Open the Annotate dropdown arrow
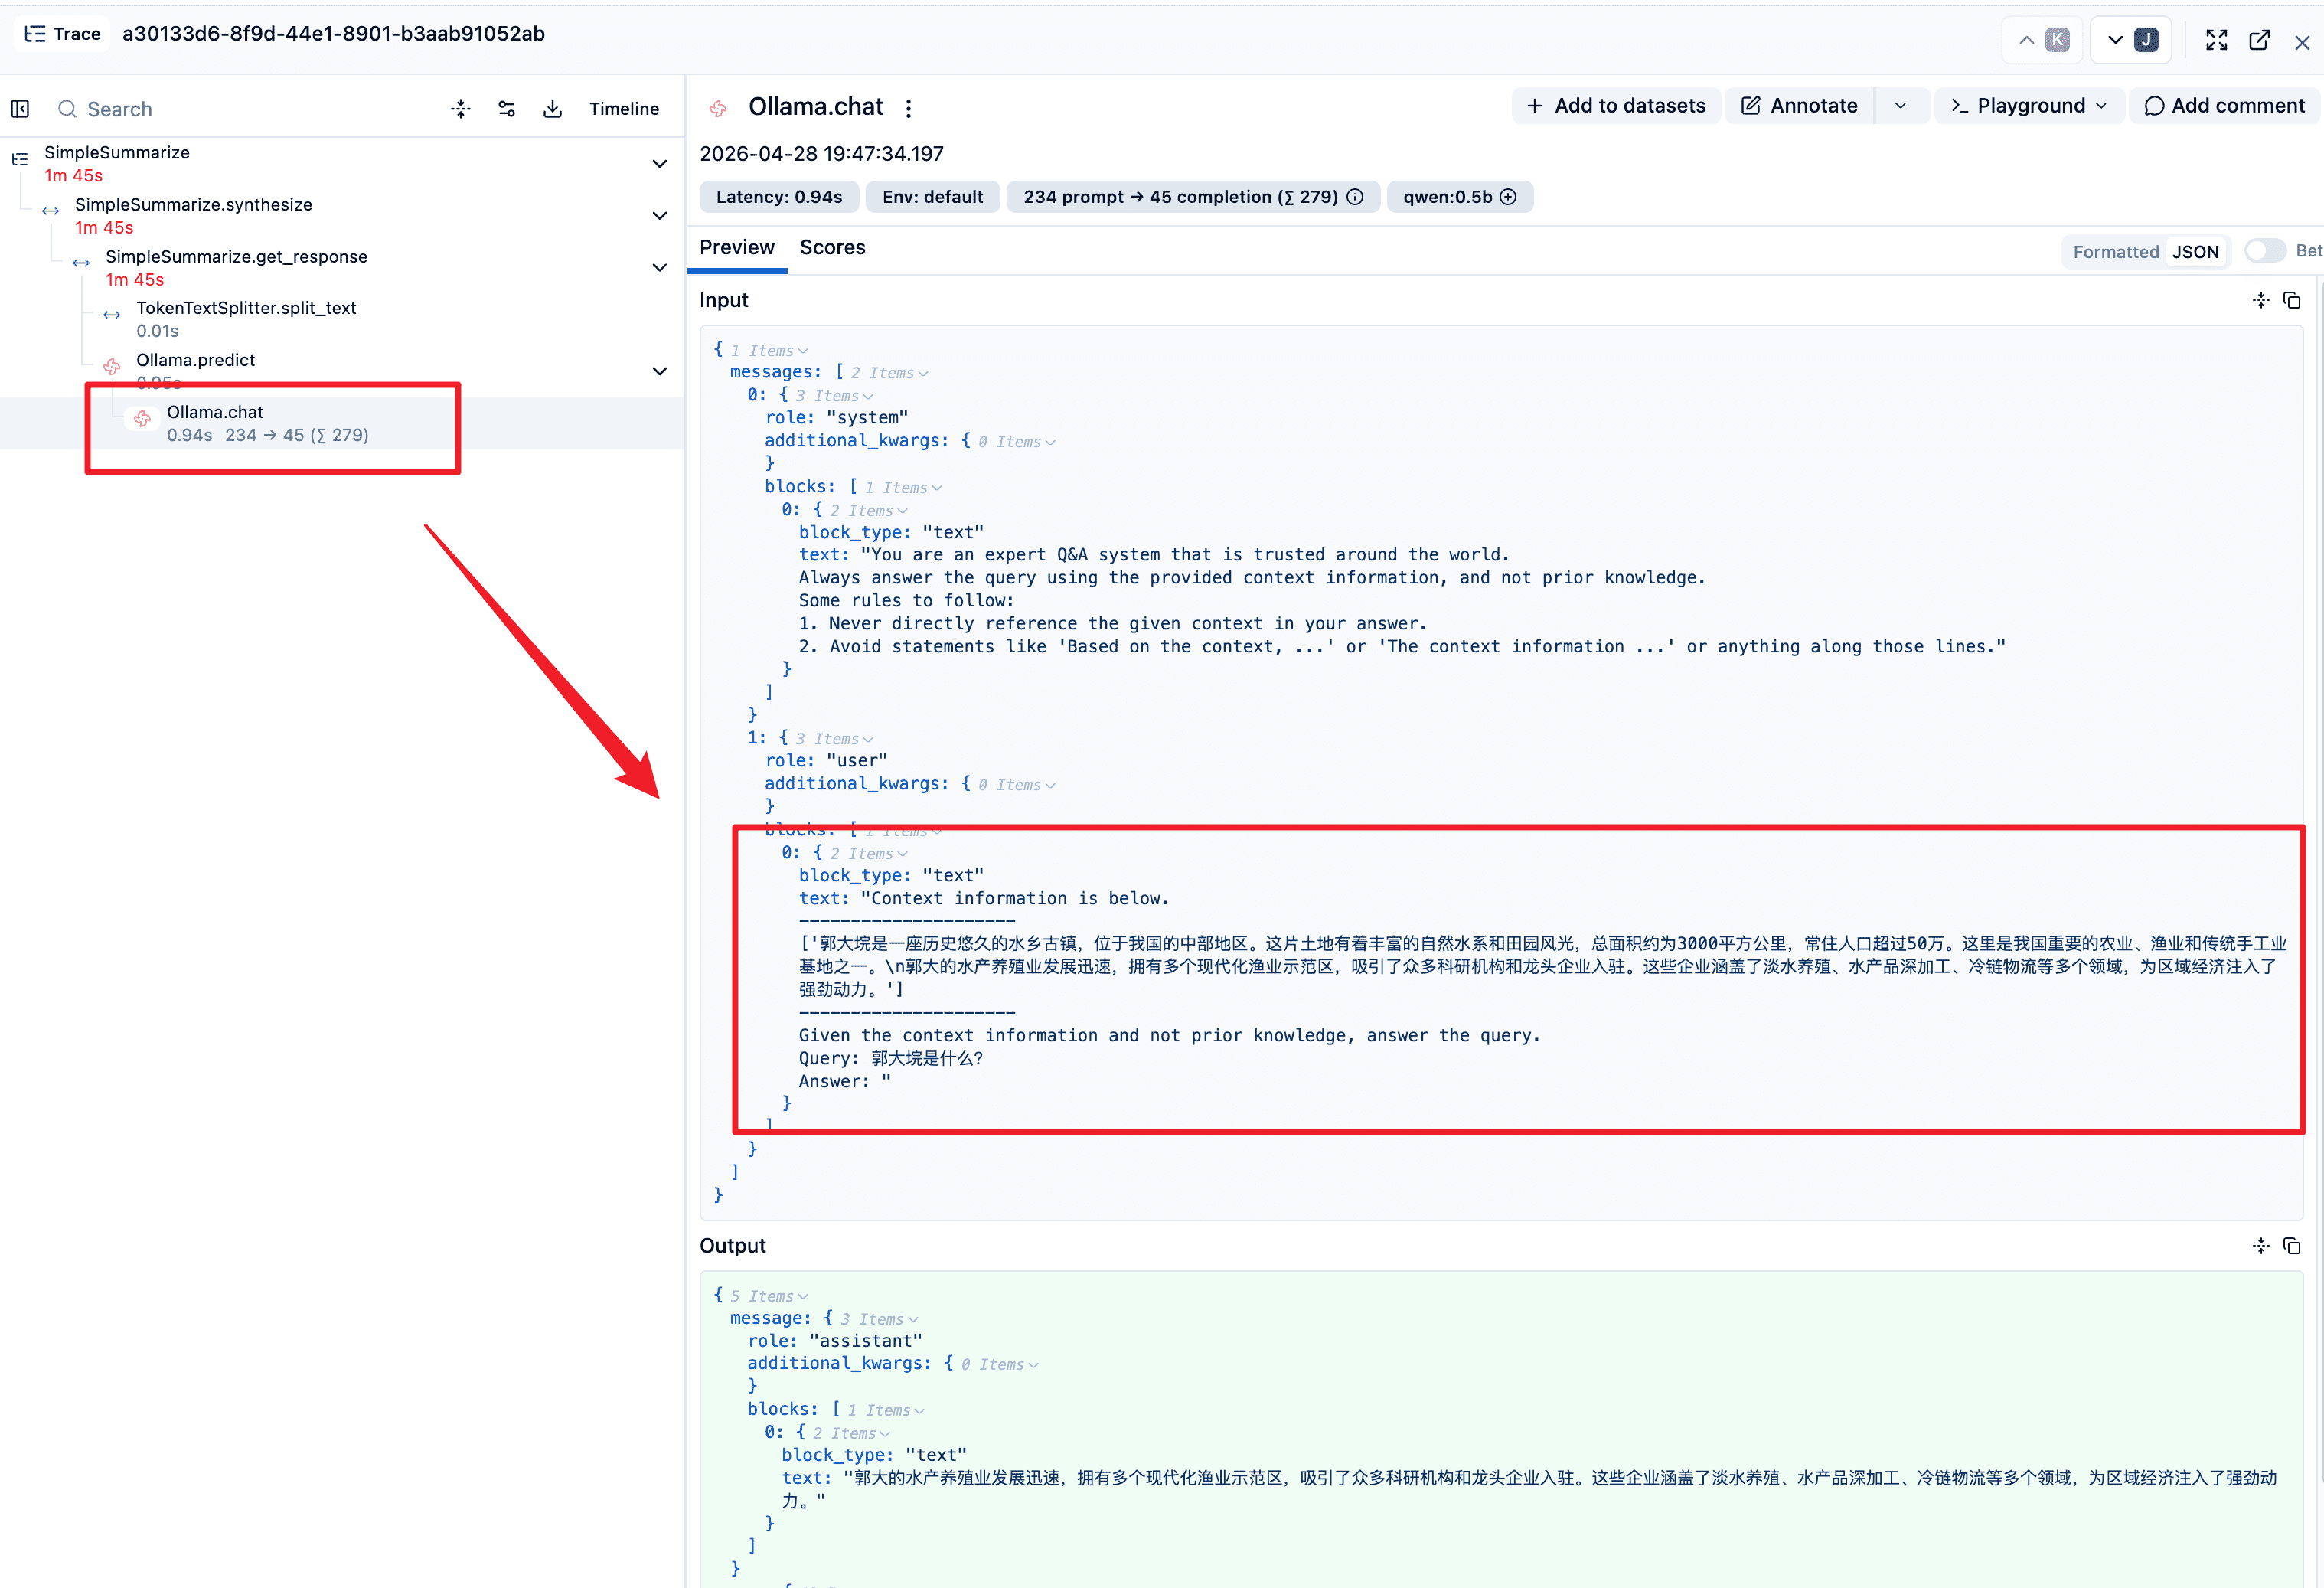 point(1900,106)
